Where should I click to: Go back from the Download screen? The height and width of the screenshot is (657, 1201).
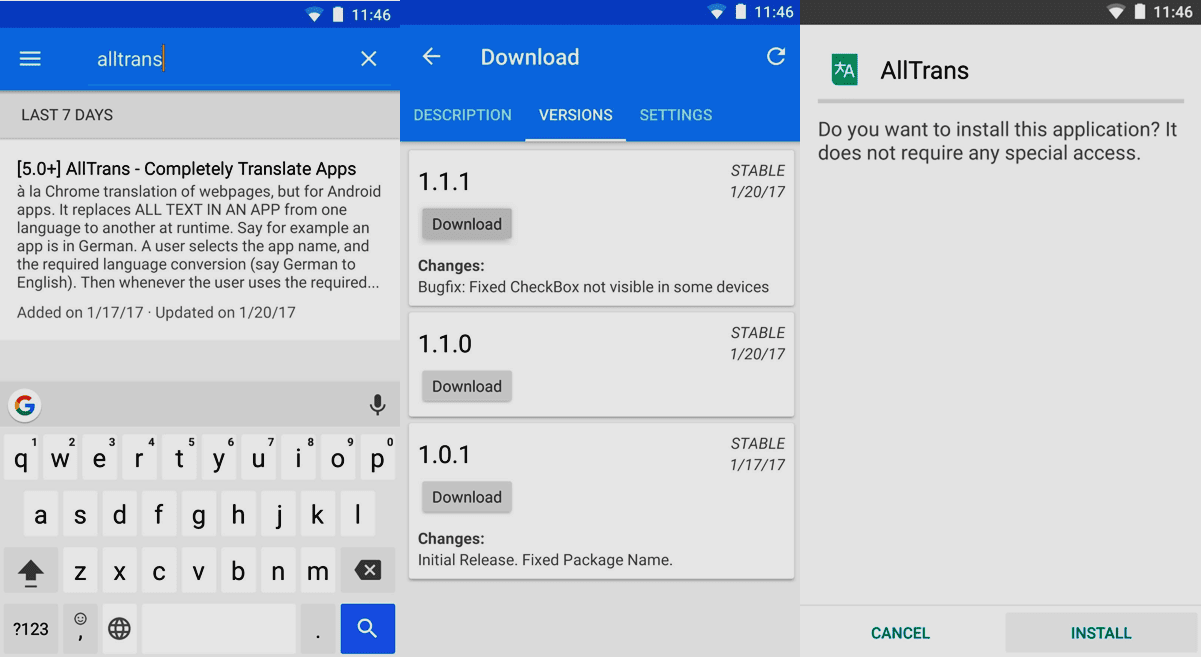click(431, 57)
